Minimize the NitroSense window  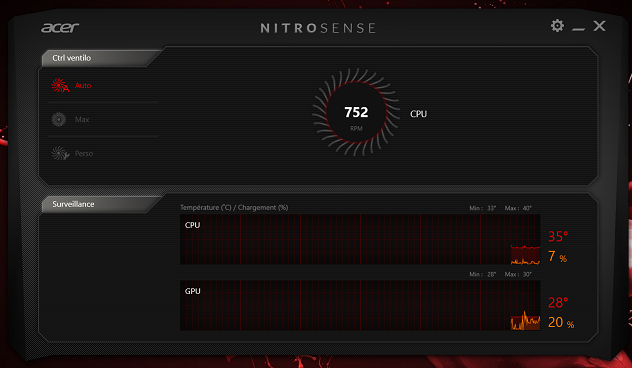(578, 29)
